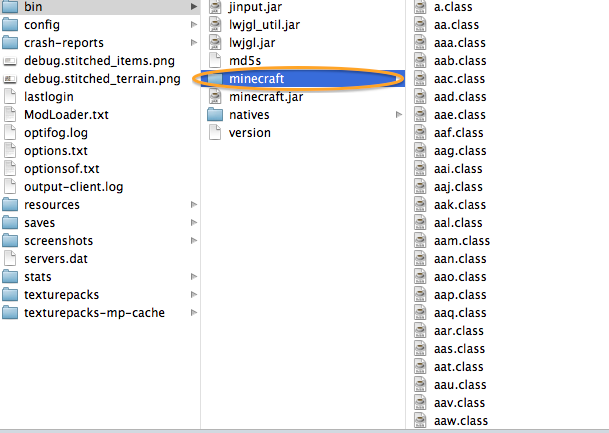Expand the bin folder arrow

click(x=193, y=7)
